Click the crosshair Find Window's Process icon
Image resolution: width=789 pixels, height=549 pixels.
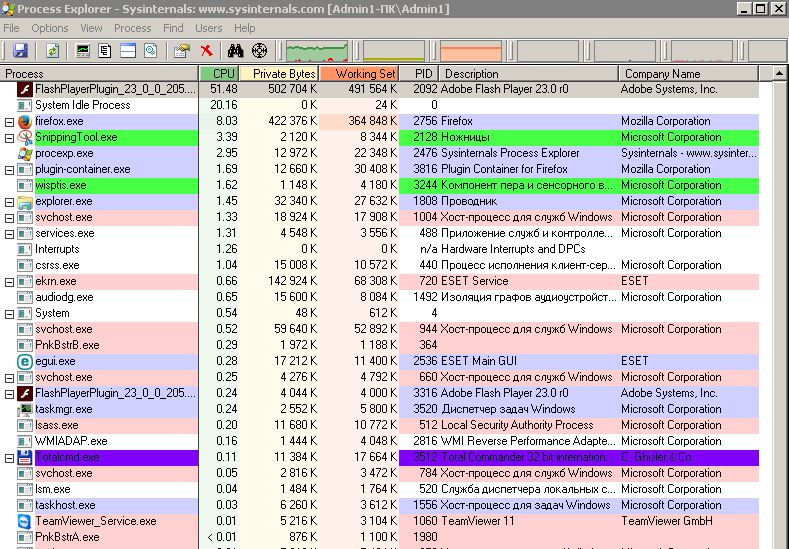260,50
